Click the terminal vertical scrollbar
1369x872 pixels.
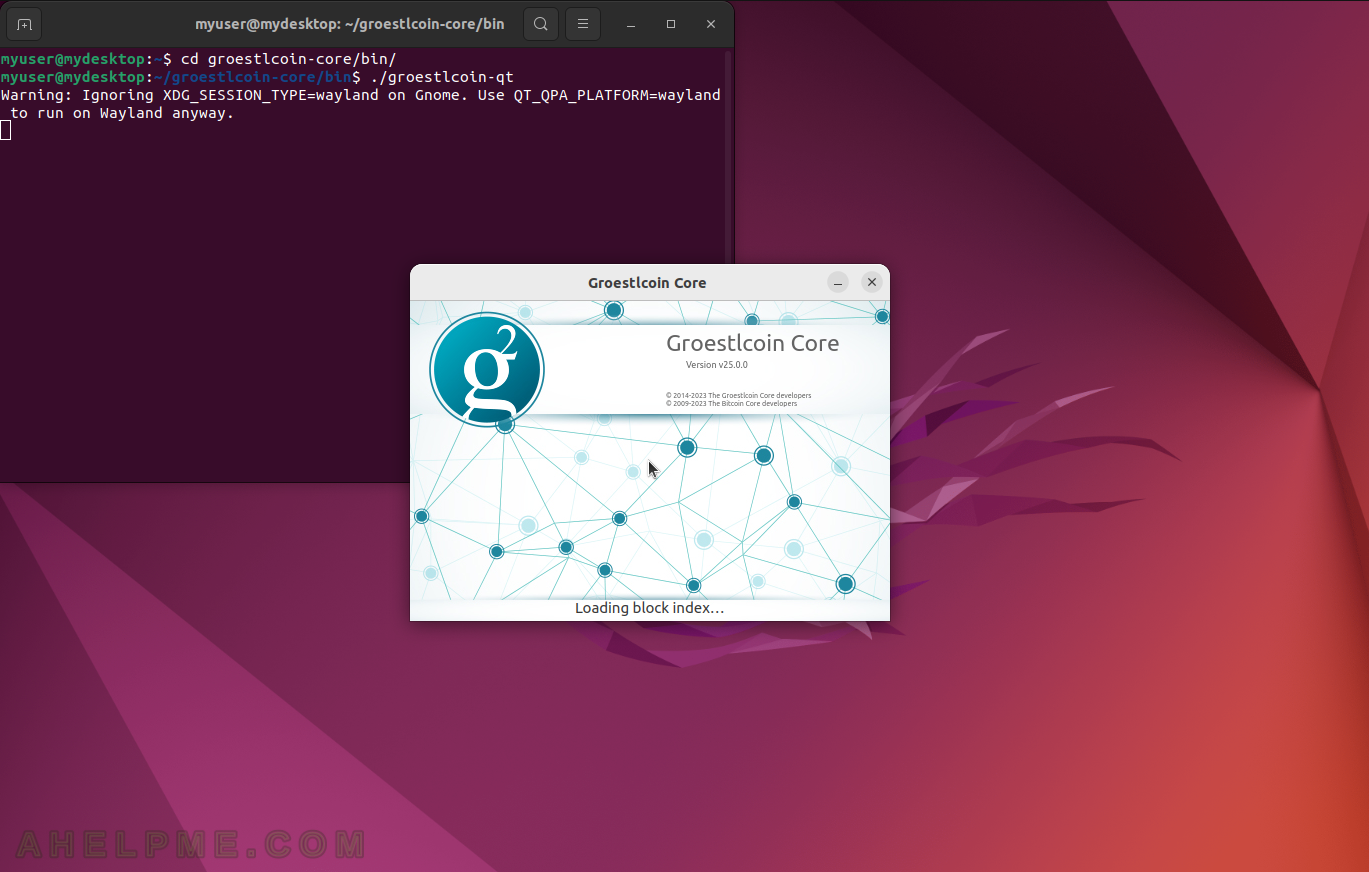(x=729, y=265)
